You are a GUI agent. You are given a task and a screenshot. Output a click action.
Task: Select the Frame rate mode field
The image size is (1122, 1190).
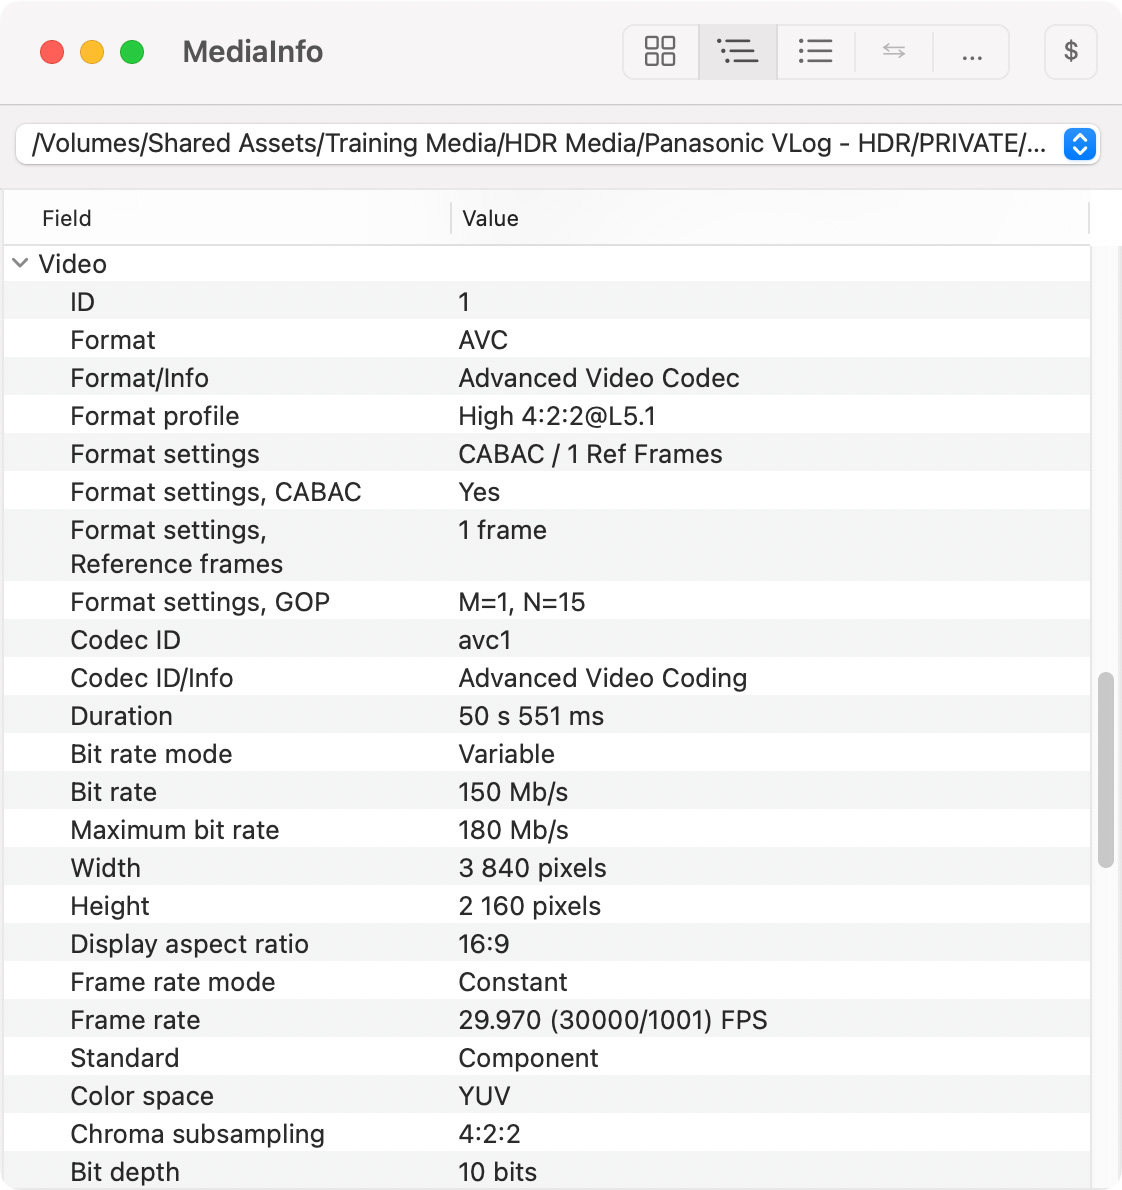coord(173,981)
